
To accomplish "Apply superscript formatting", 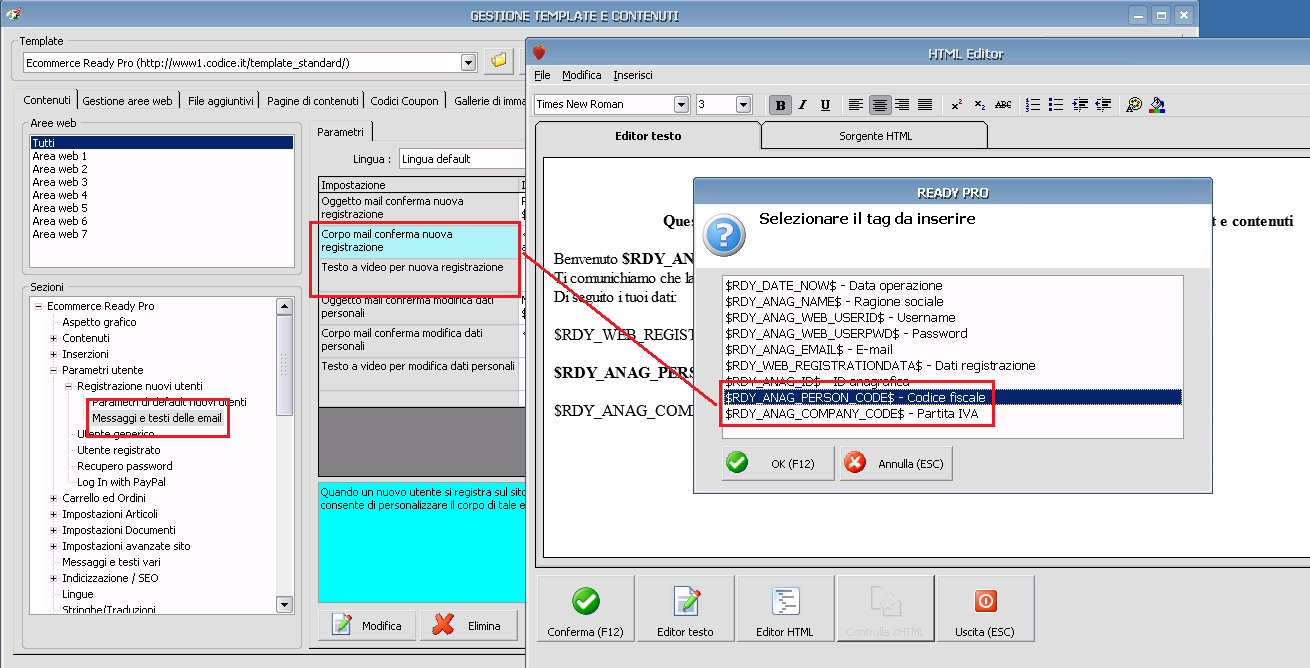I will [x=957, y=105].
